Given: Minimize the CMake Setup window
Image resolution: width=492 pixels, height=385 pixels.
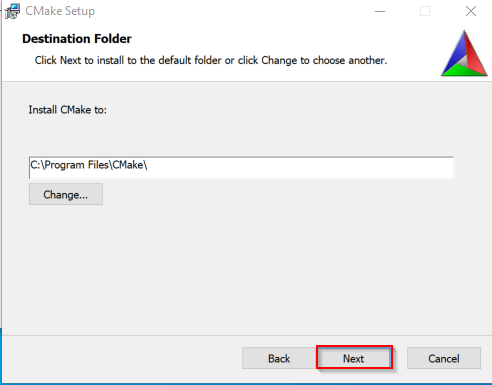Looking at the screenshot, I should 380,11.
